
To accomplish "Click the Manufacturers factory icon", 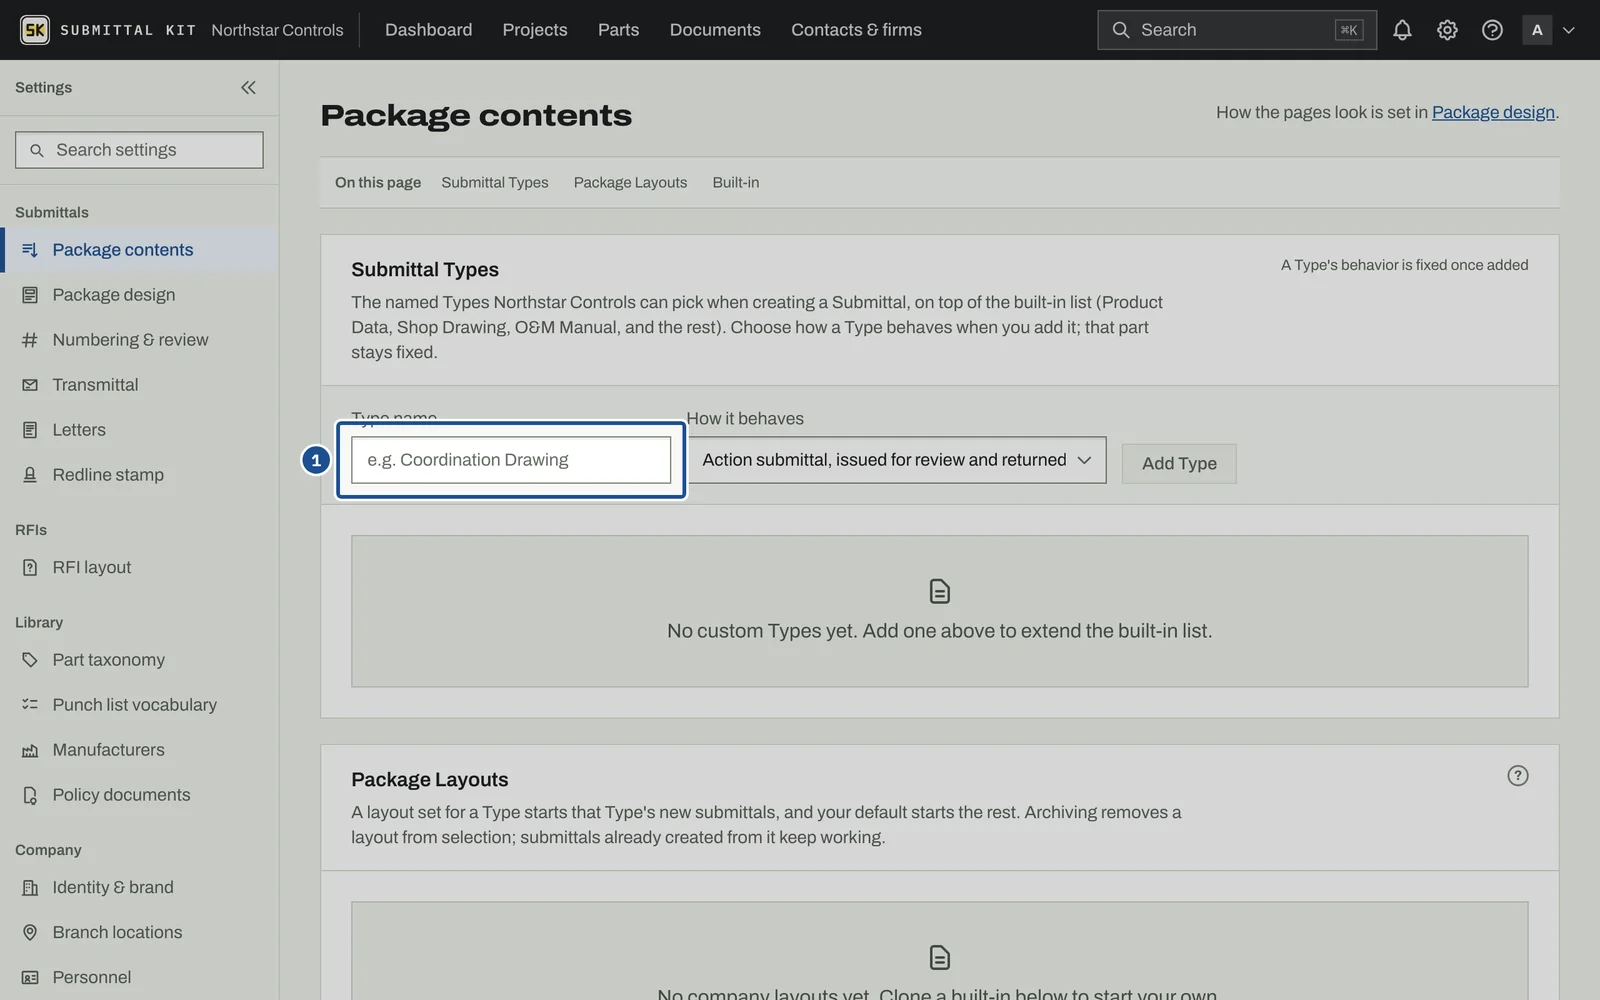I will click(30, 750).
